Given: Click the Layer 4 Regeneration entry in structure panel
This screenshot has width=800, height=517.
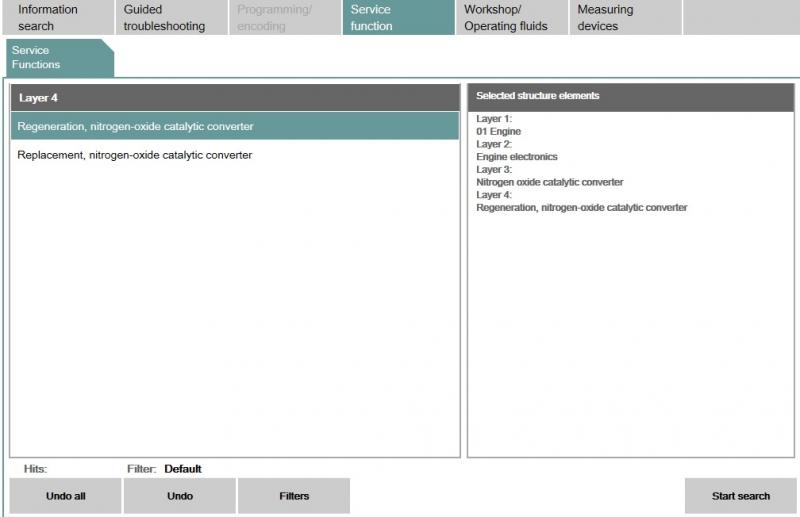Looking at the screenshot, I should pyautogui.click(x=581, y=208).
